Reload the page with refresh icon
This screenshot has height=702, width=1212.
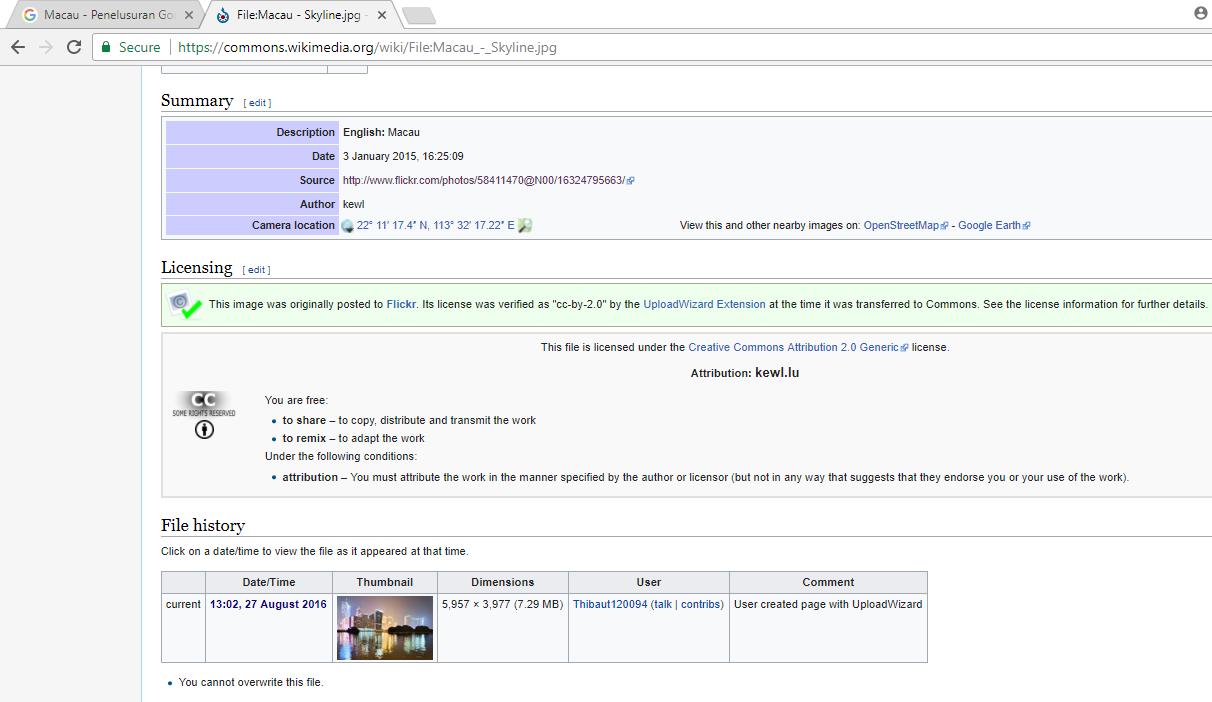pyautogui.click(x=74, y=47)
